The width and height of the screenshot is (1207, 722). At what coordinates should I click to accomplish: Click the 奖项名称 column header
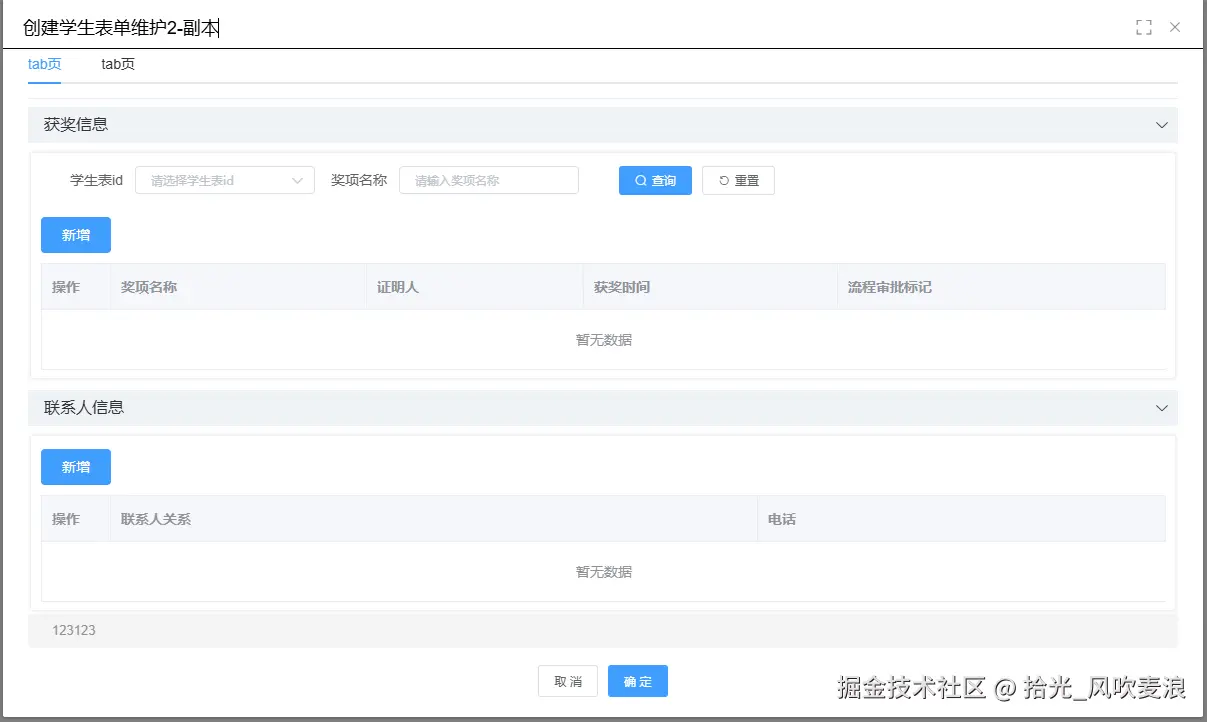click(x=238, y=287)
